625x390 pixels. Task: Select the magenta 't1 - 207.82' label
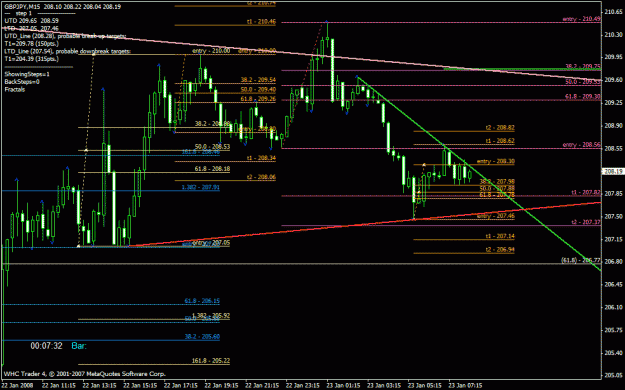[x=586, y=192]
